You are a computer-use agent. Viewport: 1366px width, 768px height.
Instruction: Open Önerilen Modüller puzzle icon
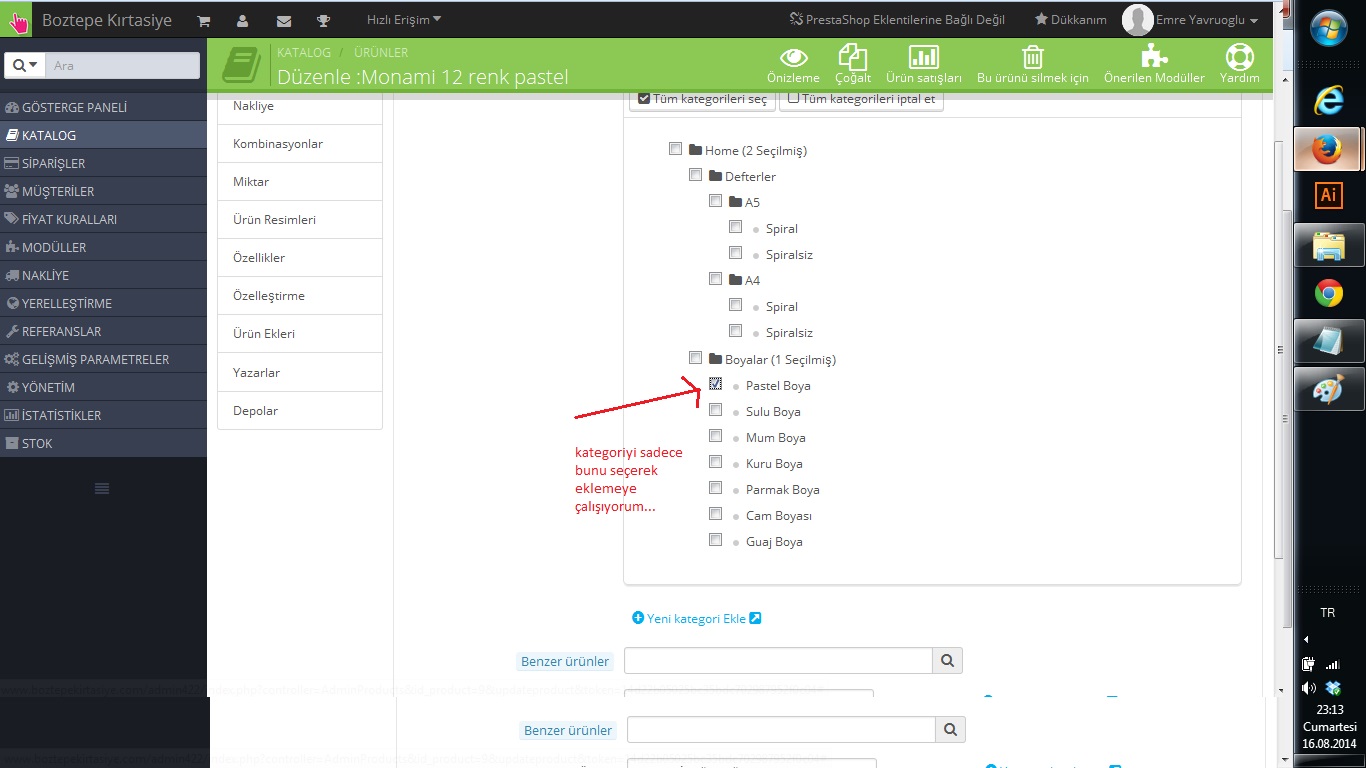[x=1154, y=57]
